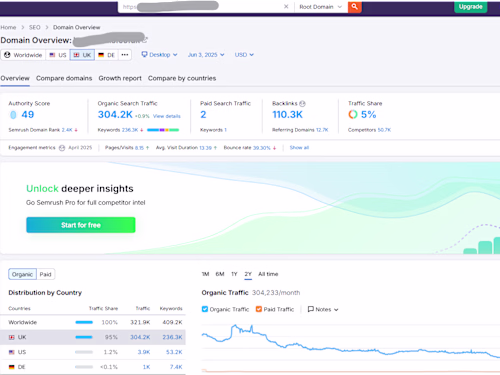Image resolution: width=500 pixels, height=375 pixels.
Task: Click the Authority Score badge icon
Action: pyautogui.click(x=13, y=115)
